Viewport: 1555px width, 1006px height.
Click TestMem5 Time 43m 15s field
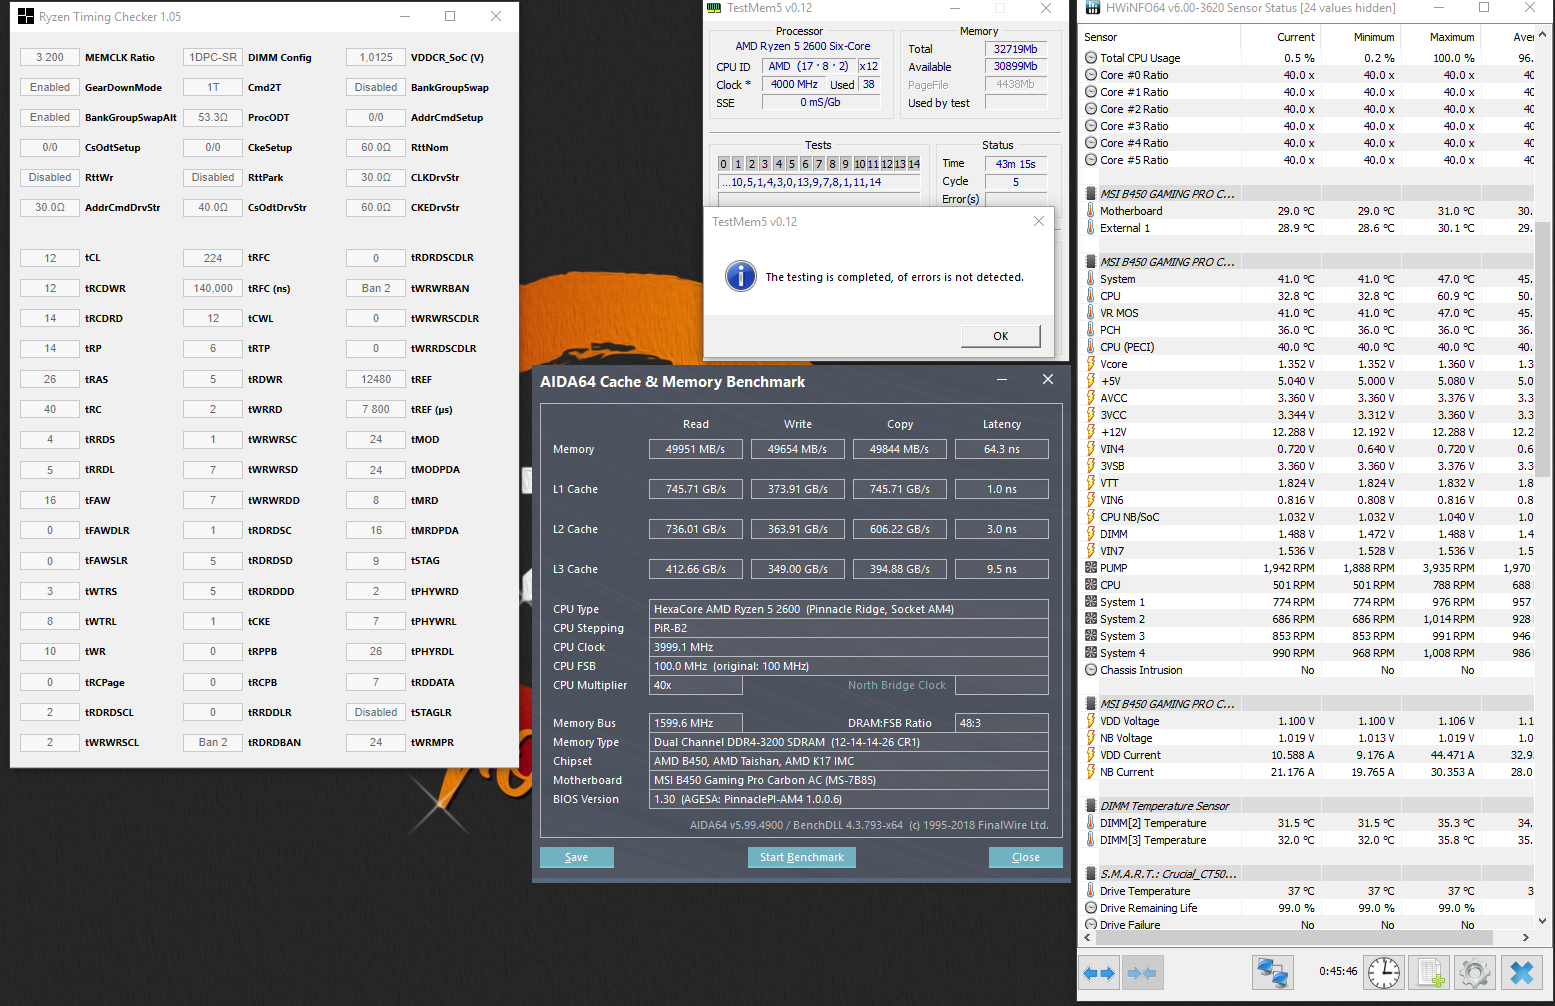[x=1016, y=164]
